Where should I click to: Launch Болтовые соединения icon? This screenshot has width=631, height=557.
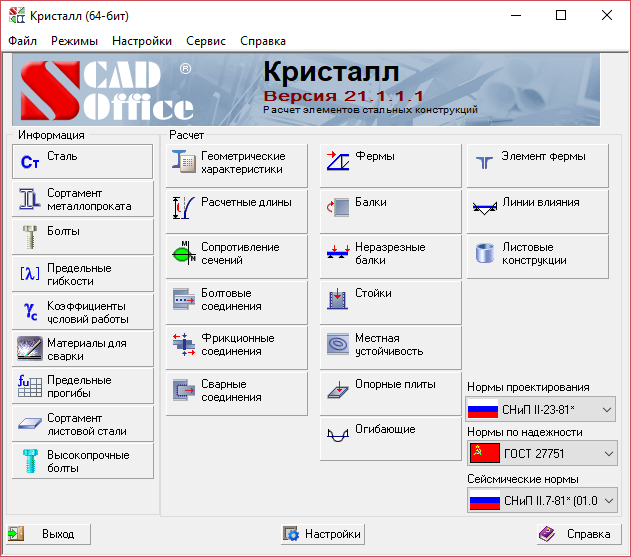tap(184, 299)
